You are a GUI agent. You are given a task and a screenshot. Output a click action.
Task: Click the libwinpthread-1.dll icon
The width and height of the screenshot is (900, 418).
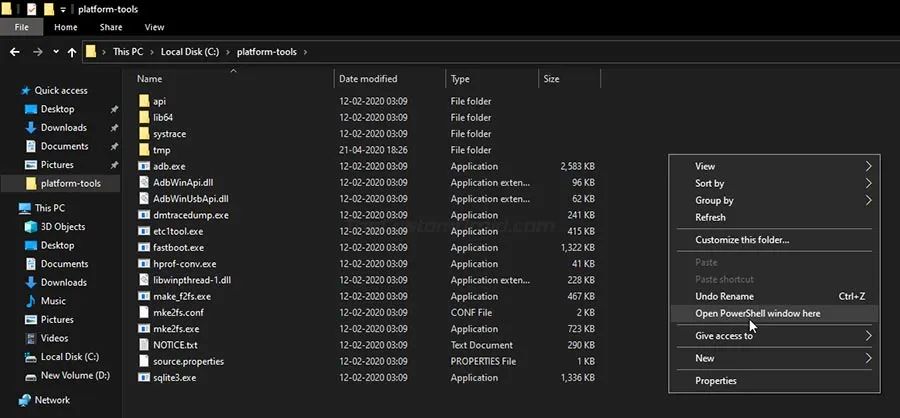point(143,280)
